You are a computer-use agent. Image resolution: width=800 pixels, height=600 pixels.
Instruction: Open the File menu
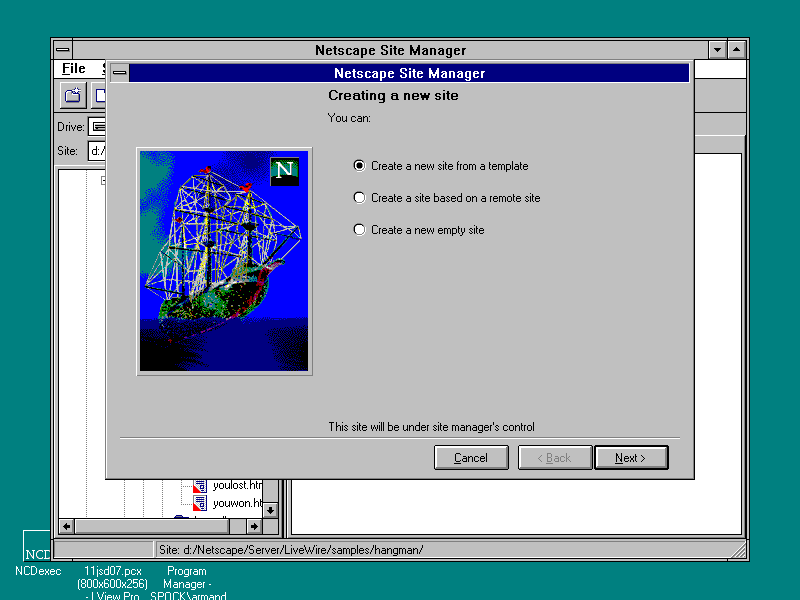(74, 69)
